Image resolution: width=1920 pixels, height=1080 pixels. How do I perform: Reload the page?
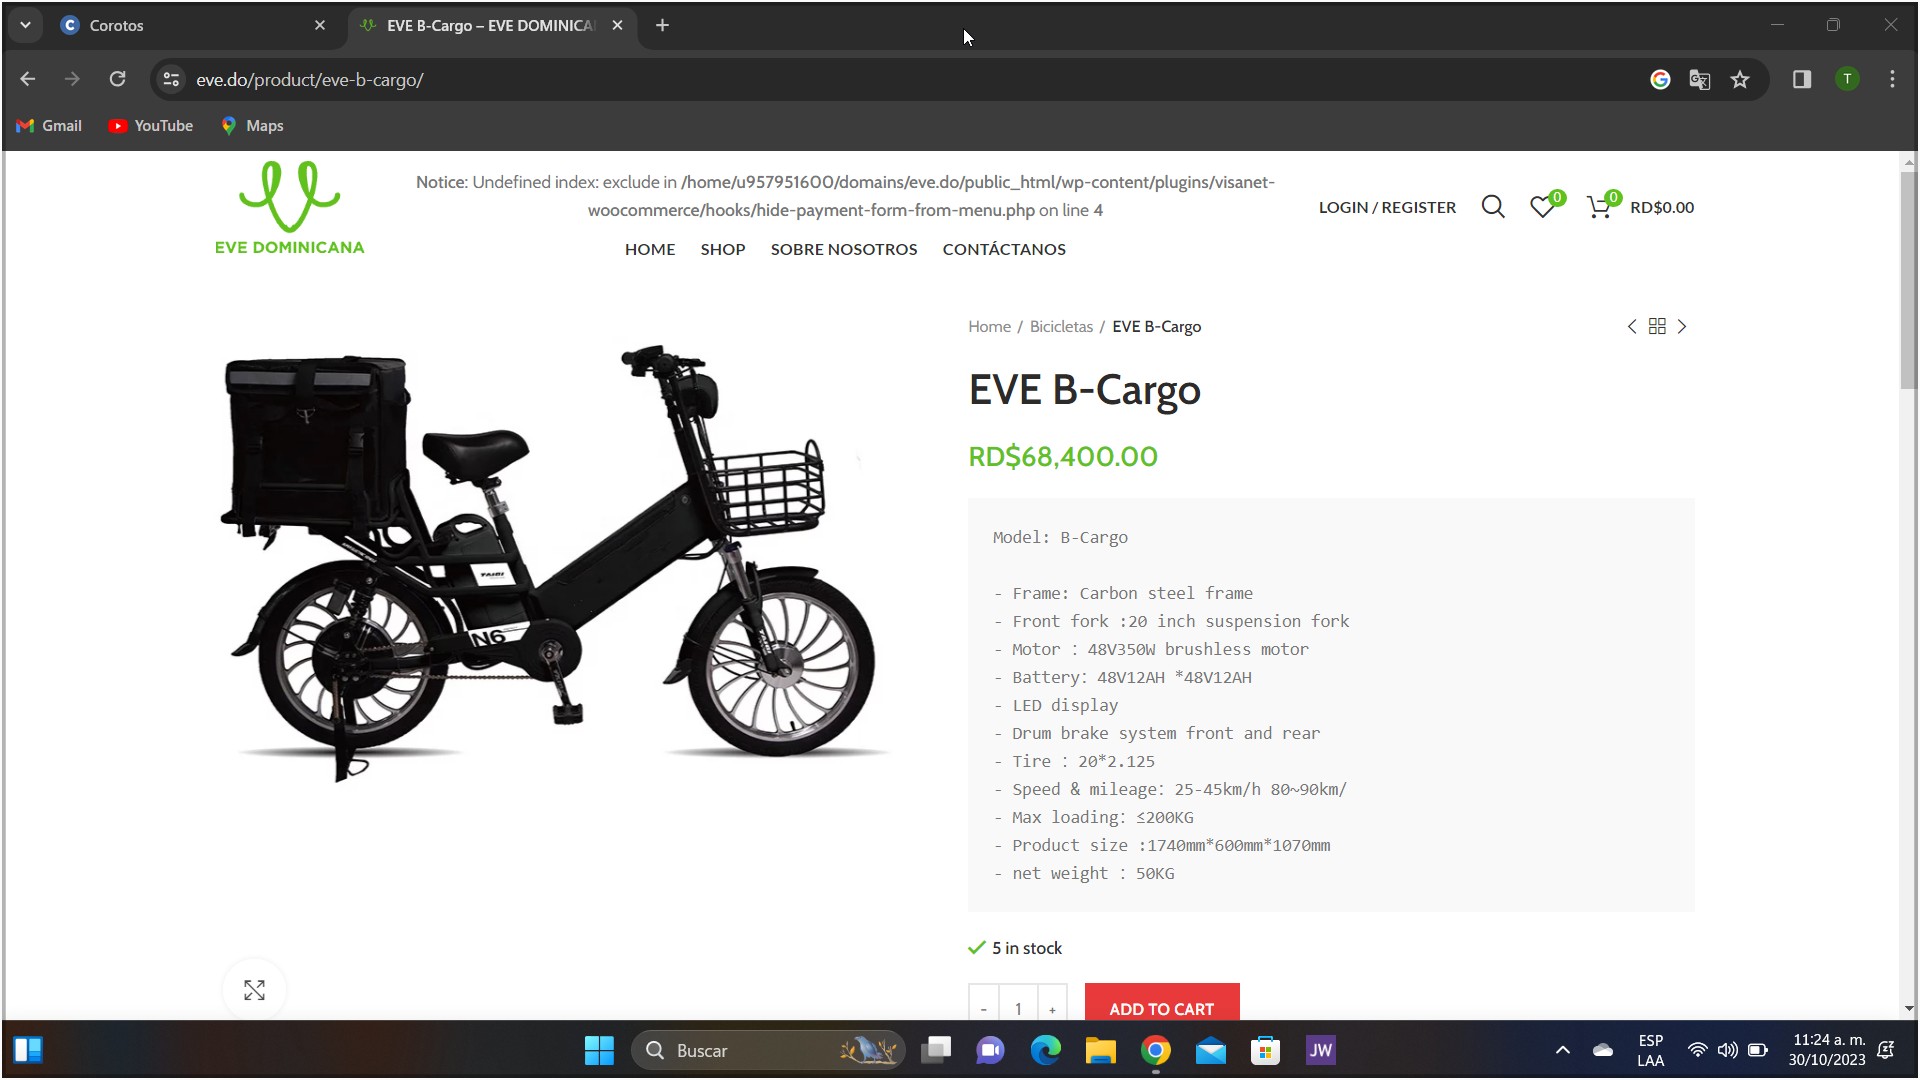pyautogui.click(x=117, y=79)
